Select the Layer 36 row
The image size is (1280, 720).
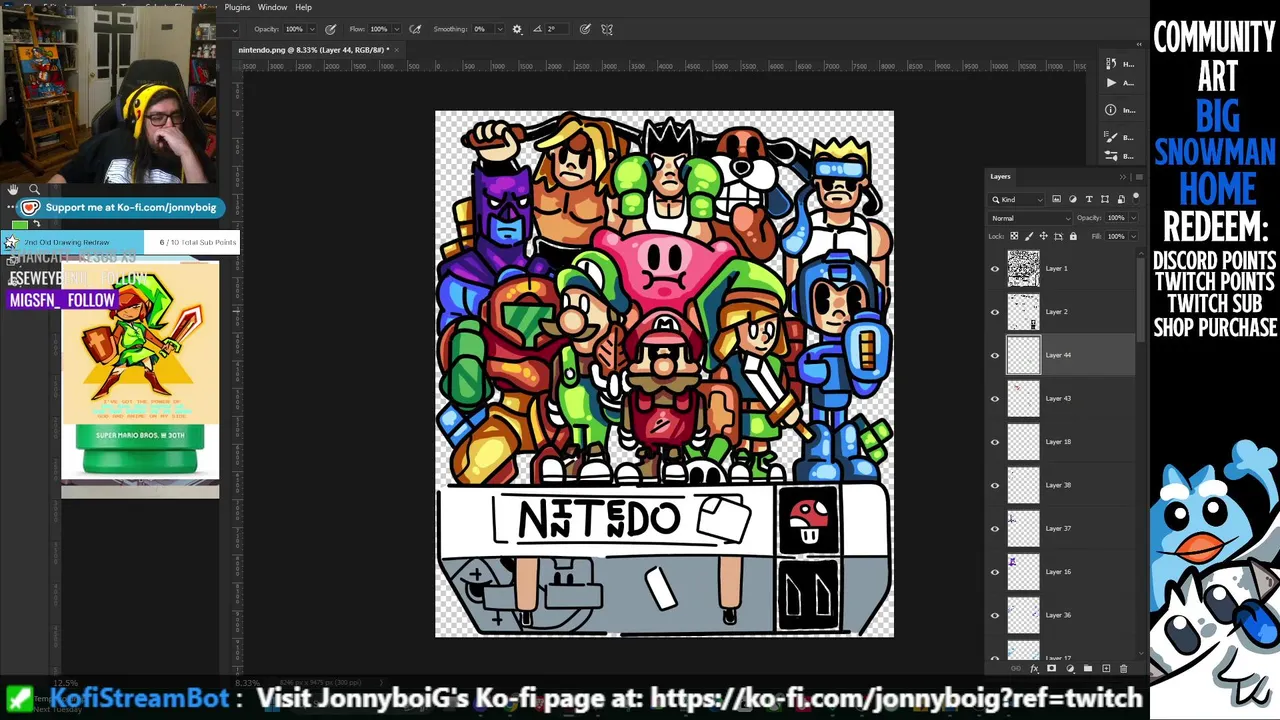[x=1062, y=615]
